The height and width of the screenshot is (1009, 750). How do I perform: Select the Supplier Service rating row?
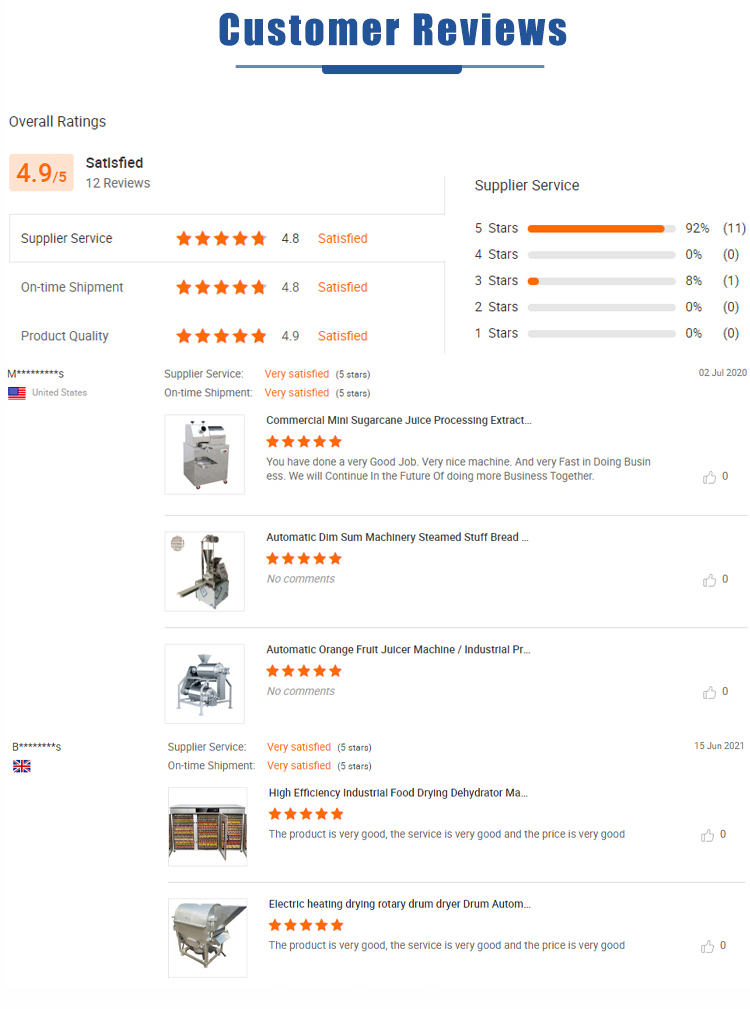226,239
